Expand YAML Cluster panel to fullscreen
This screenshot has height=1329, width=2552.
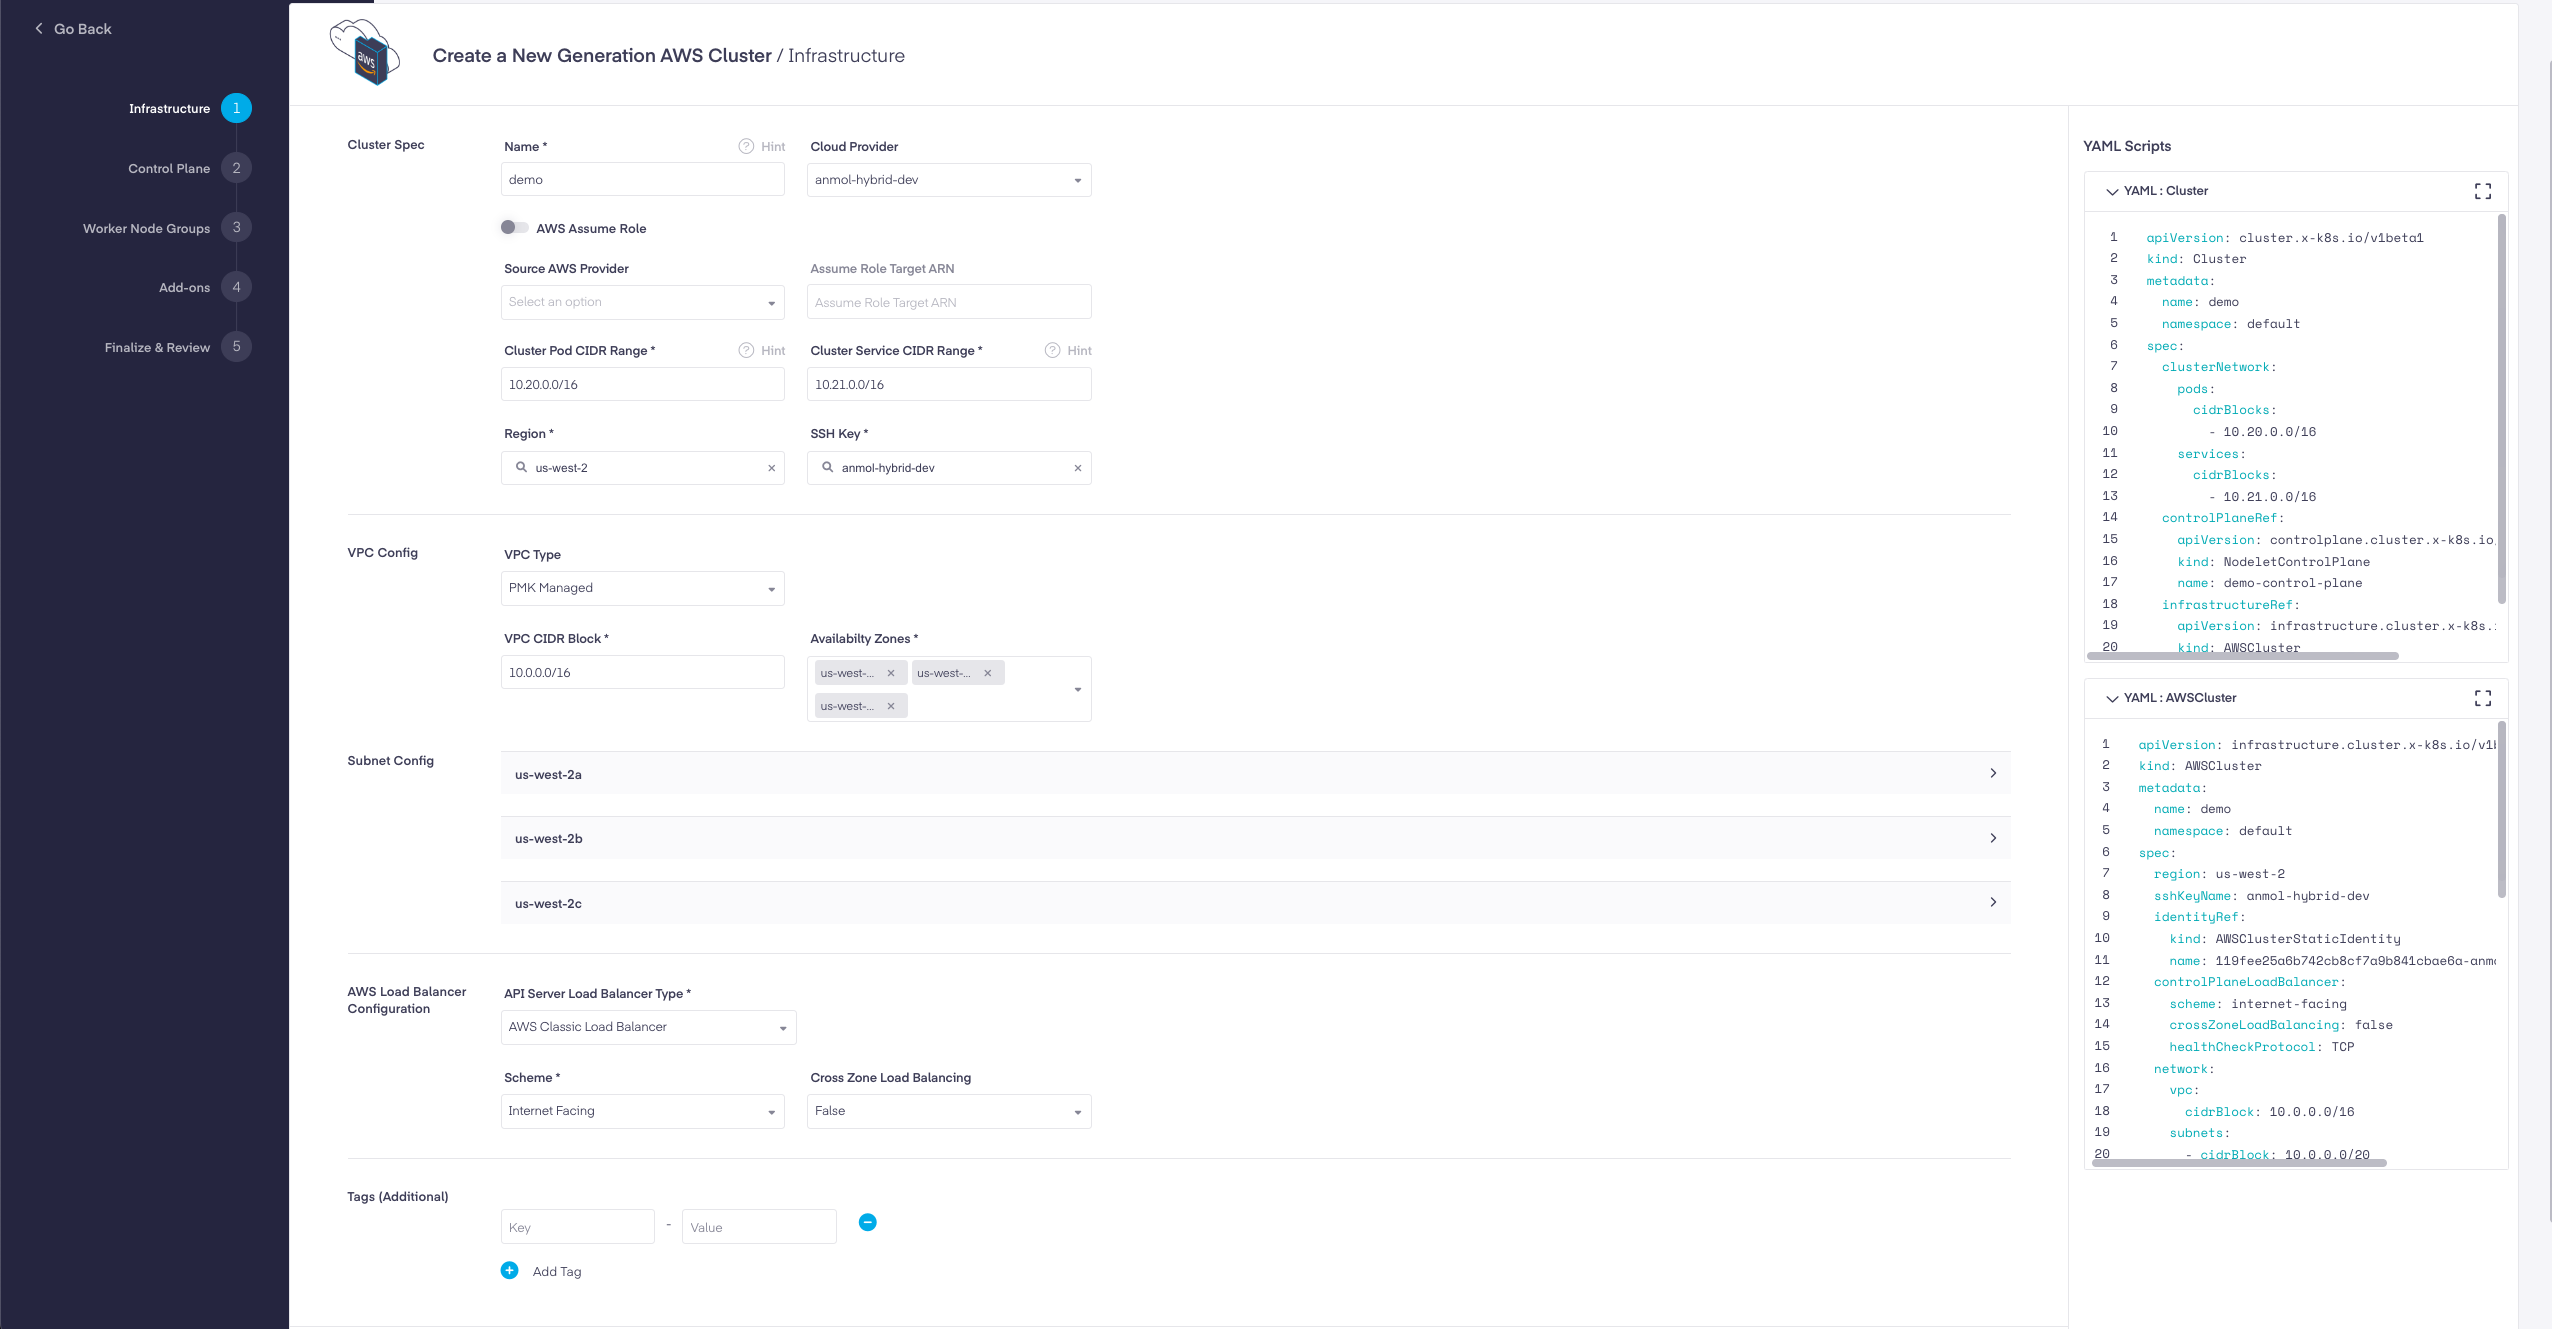[x=2482, y=191]
